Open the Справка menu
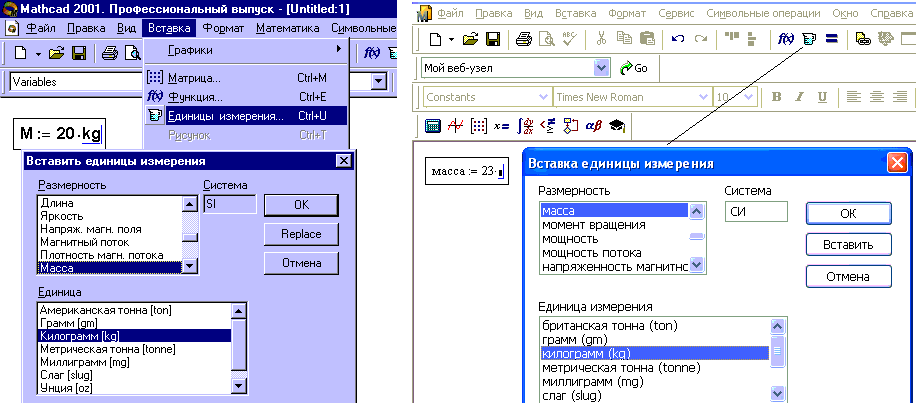The width and height of the screenshot is (919, 403). pyautogui.click(x=891, y=13)
